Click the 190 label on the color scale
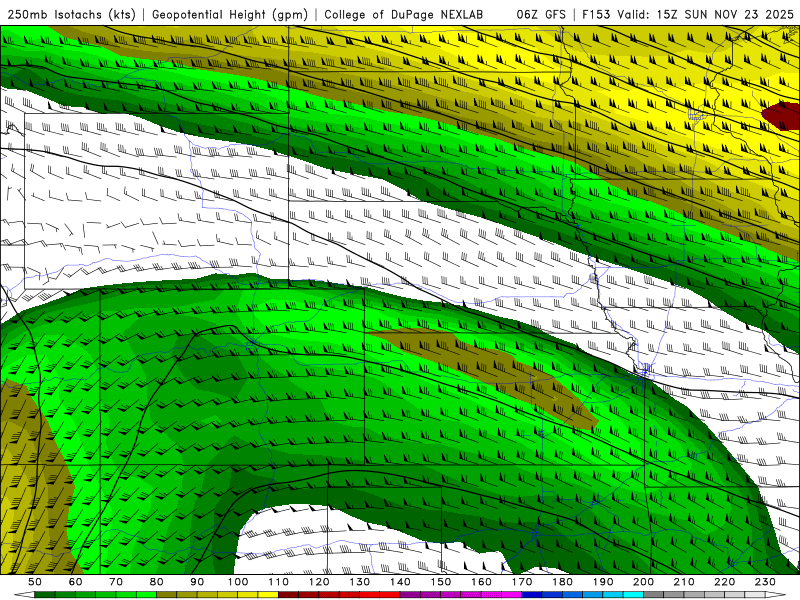Image resolution: width=800 pixels, height=600 pixels. [603, 582]
